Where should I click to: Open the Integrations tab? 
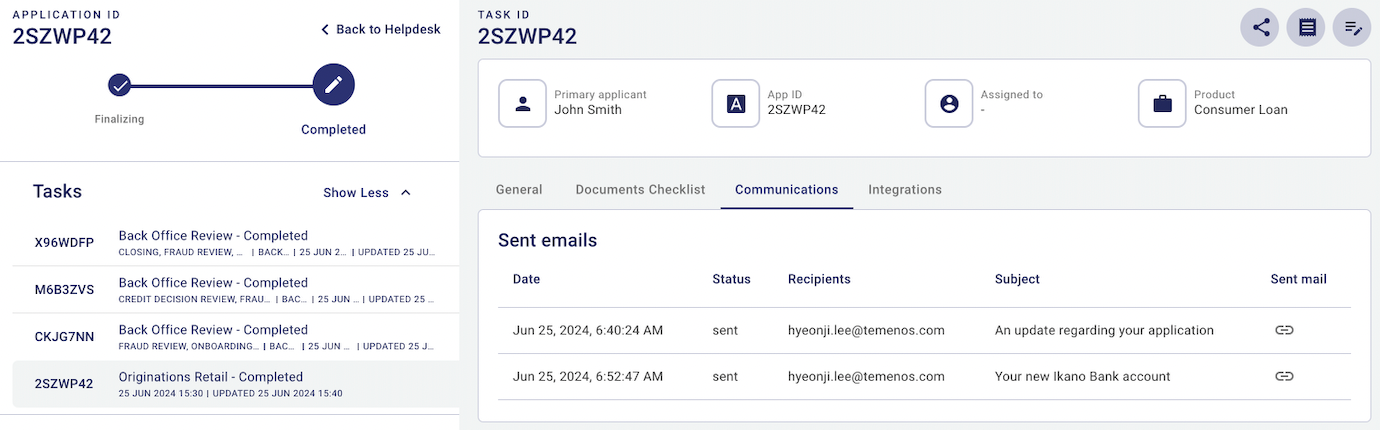(904, 190)
